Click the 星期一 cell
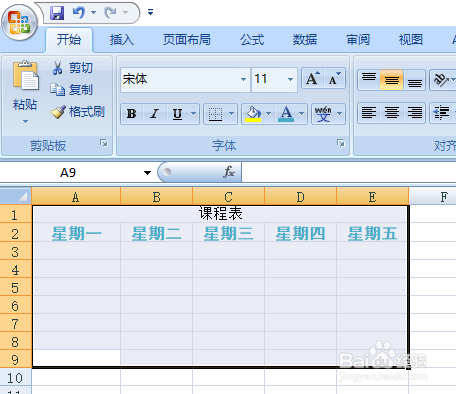The image size is (456, 394). coord(76,233)
